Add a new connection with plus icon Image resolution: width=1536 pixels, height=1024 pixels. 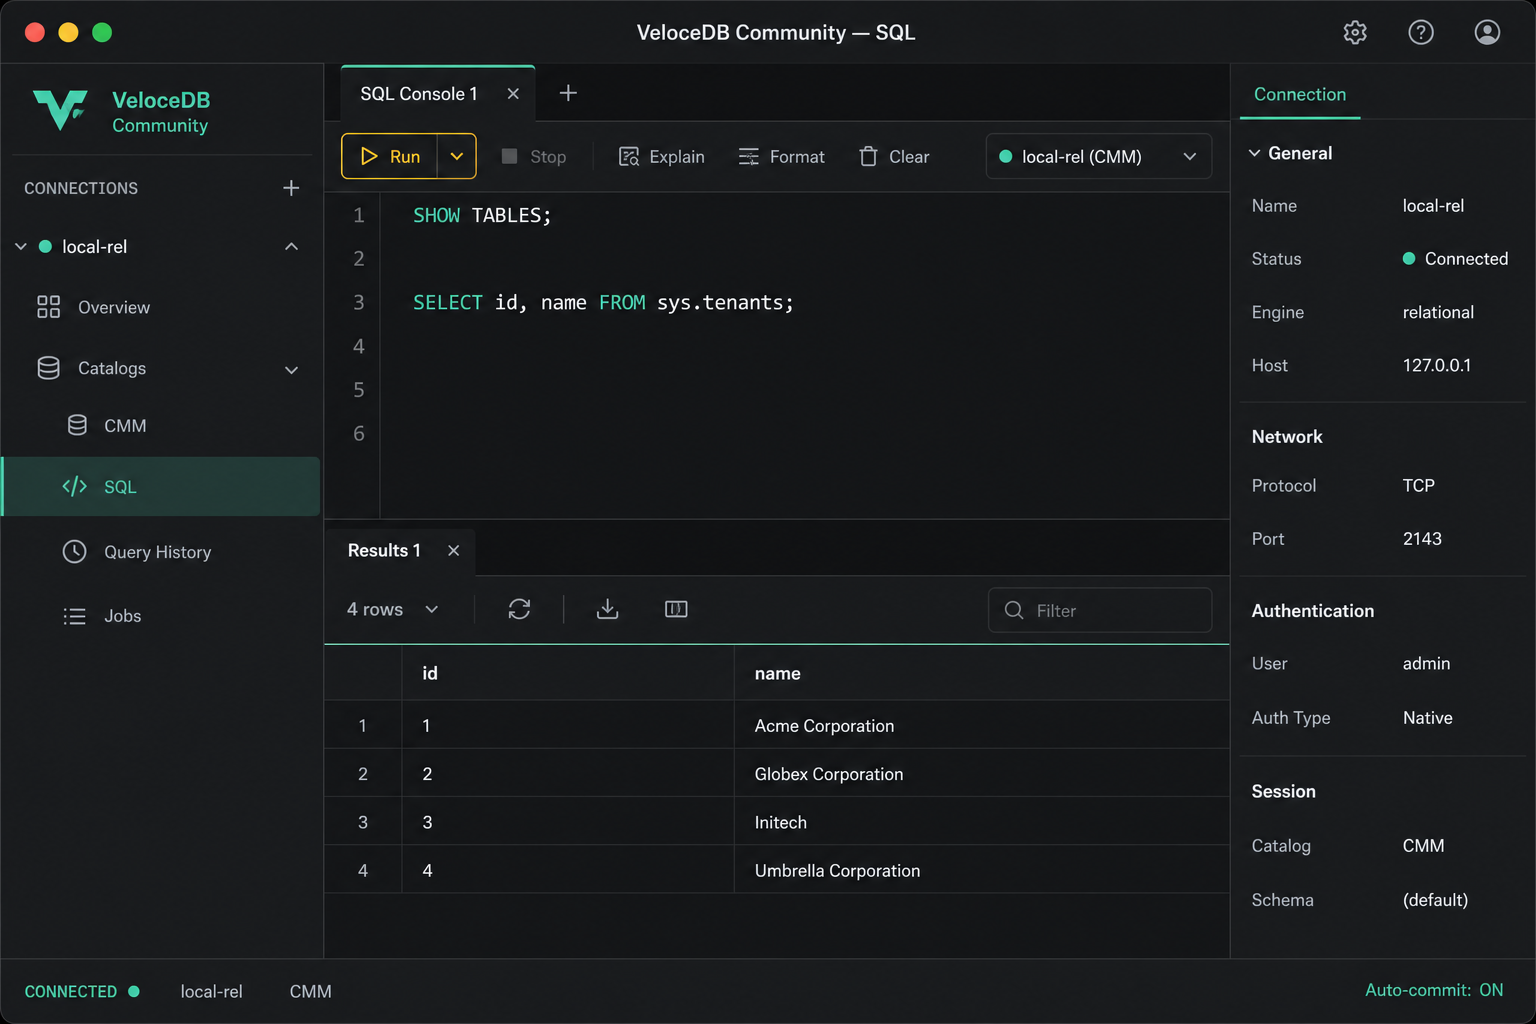pos(291,188)
